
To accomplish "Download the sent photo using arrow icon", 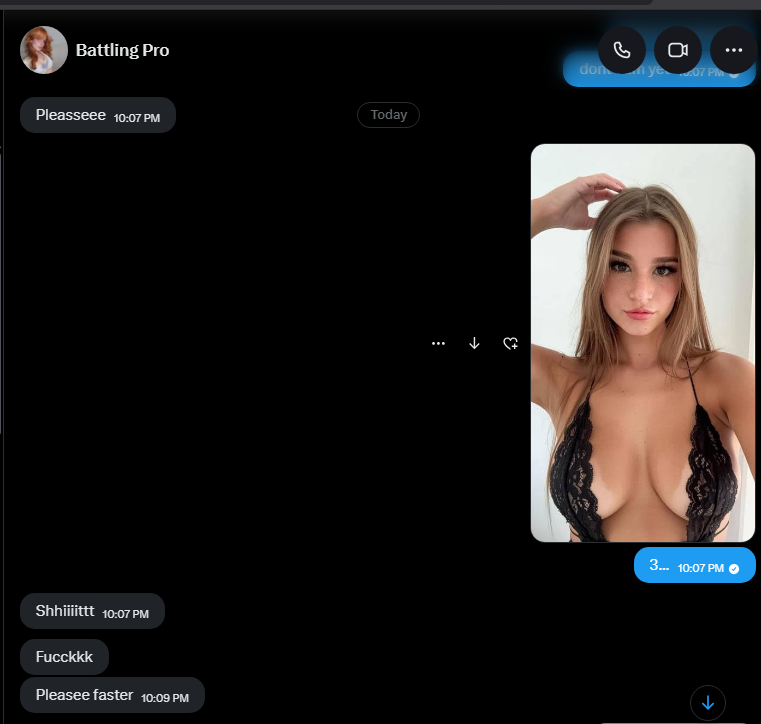I will pos(474,344).
